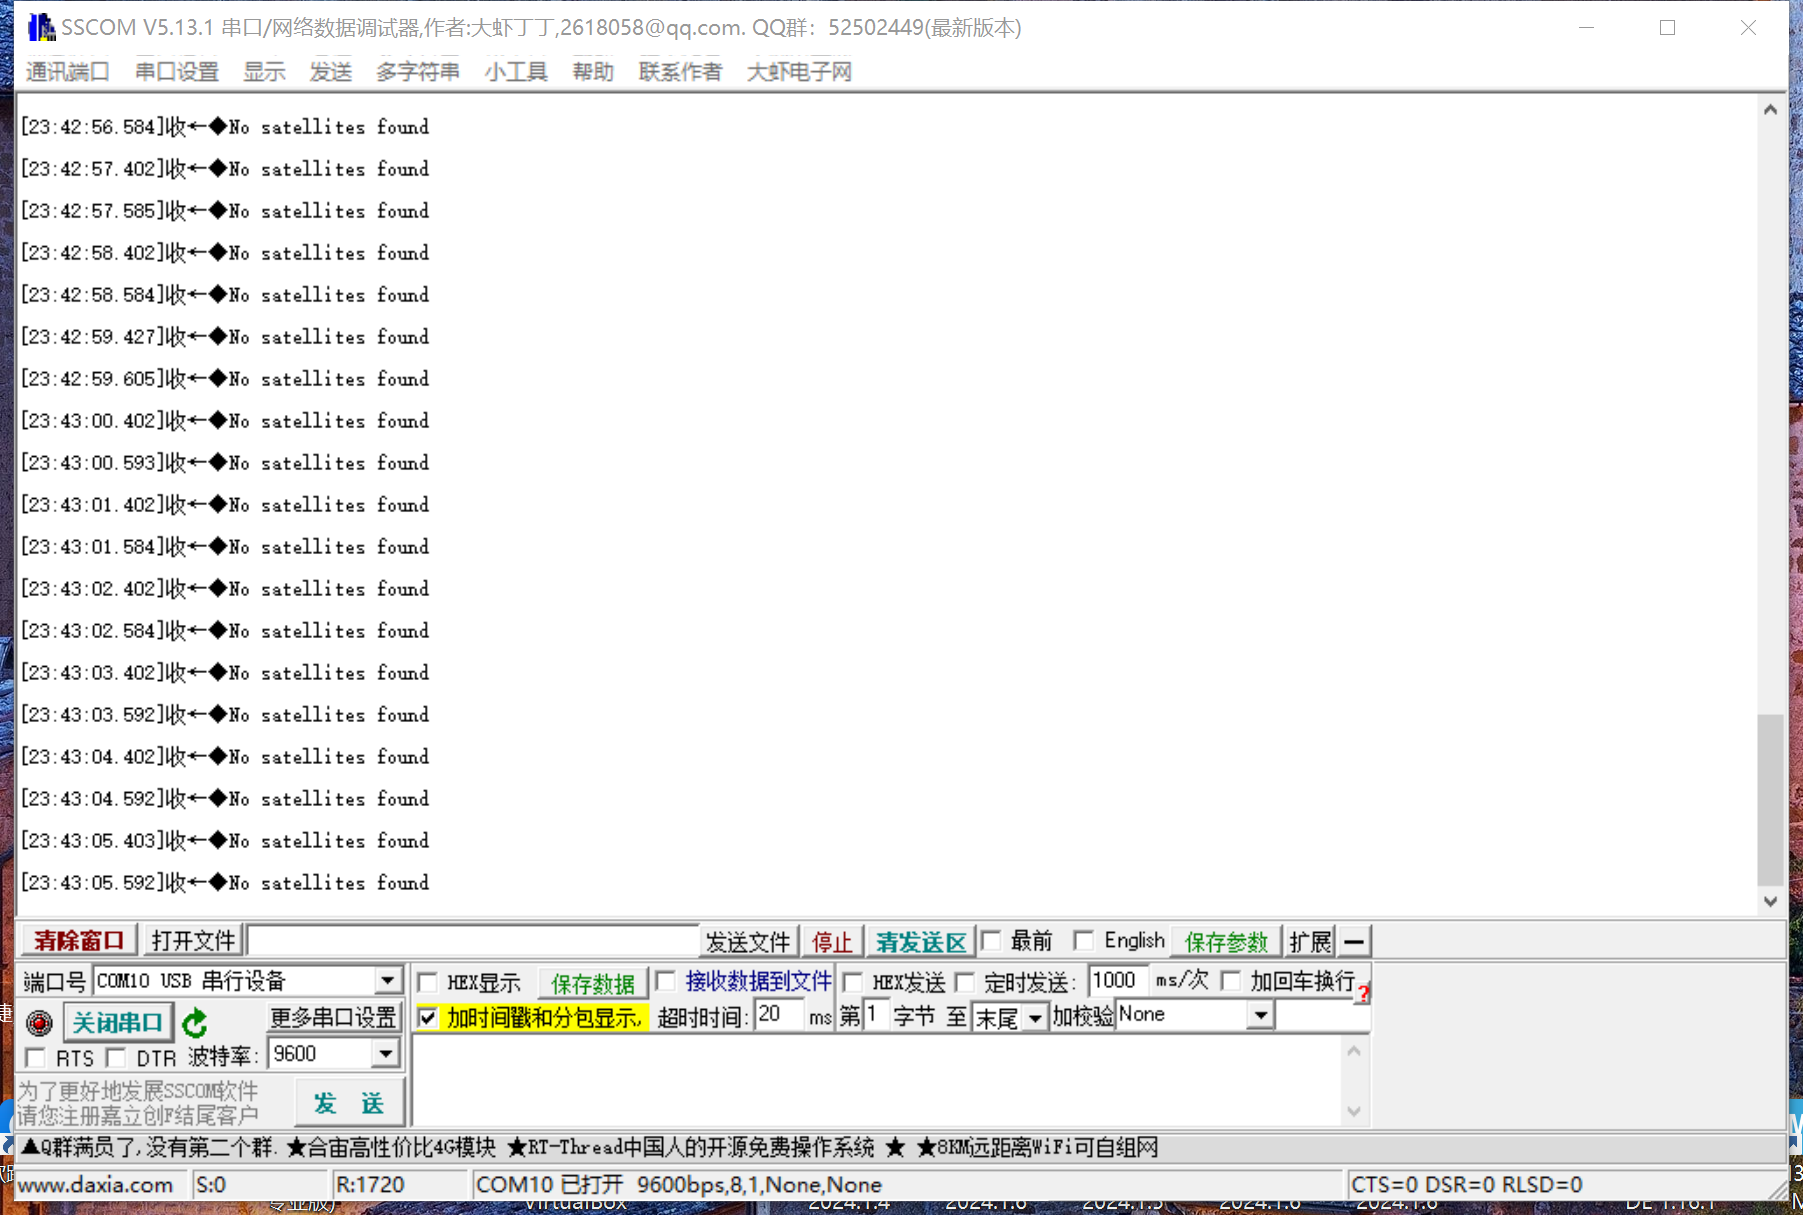Click the green refresh port icon
Screen dimensions: 1803x1215
[195, 1022]
